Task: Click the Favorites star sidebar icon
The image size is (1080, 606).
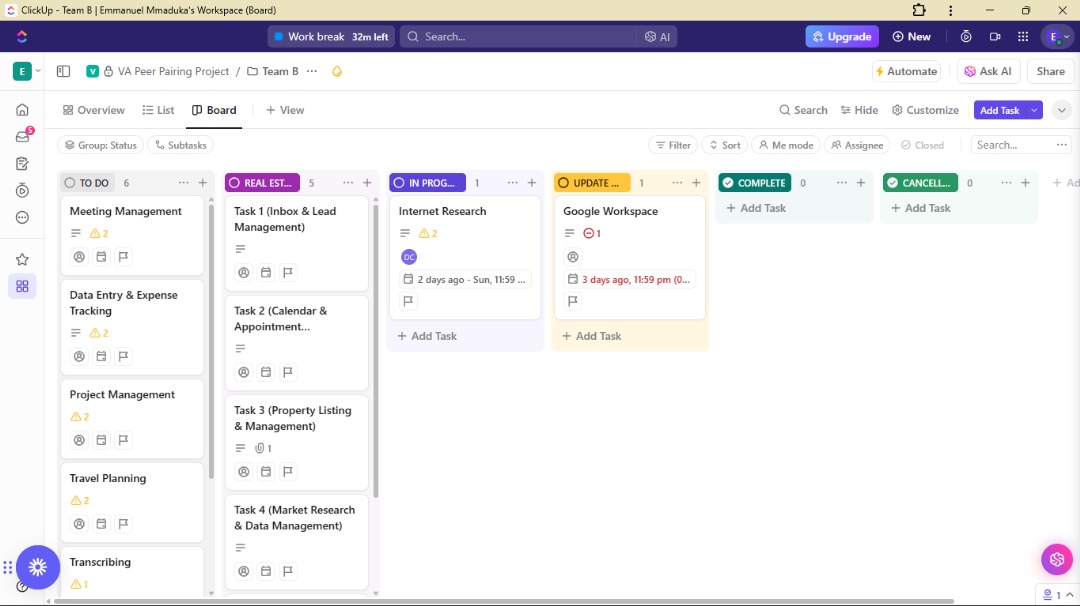Action: point(22,260)
